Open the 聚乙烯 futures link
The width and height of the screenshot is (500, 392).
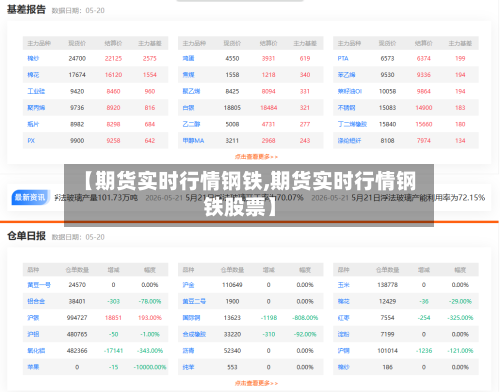coord(191,91)
